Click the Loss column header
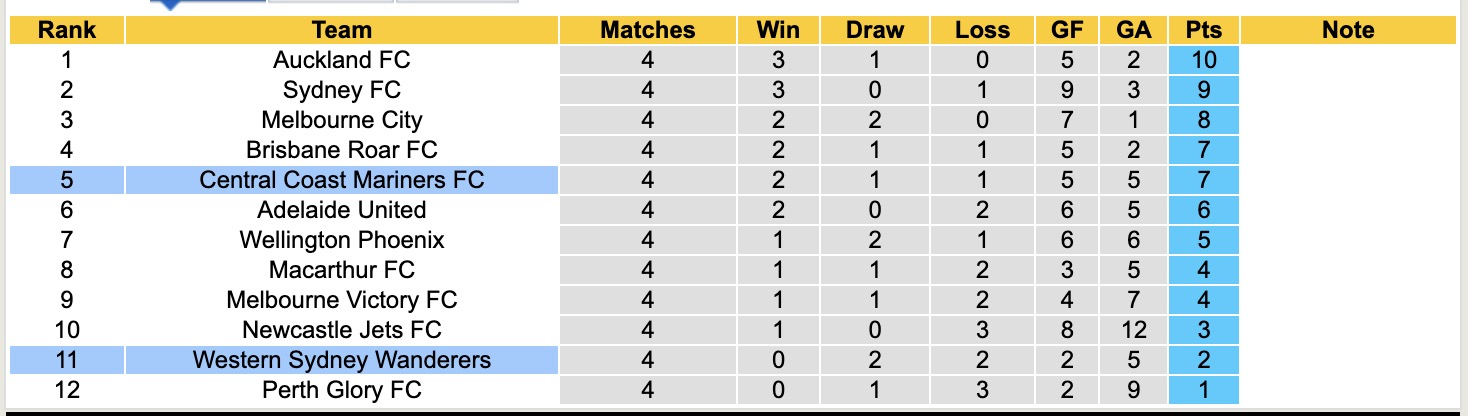Viewport: 1468px width, 416px height. click(982, 30)
